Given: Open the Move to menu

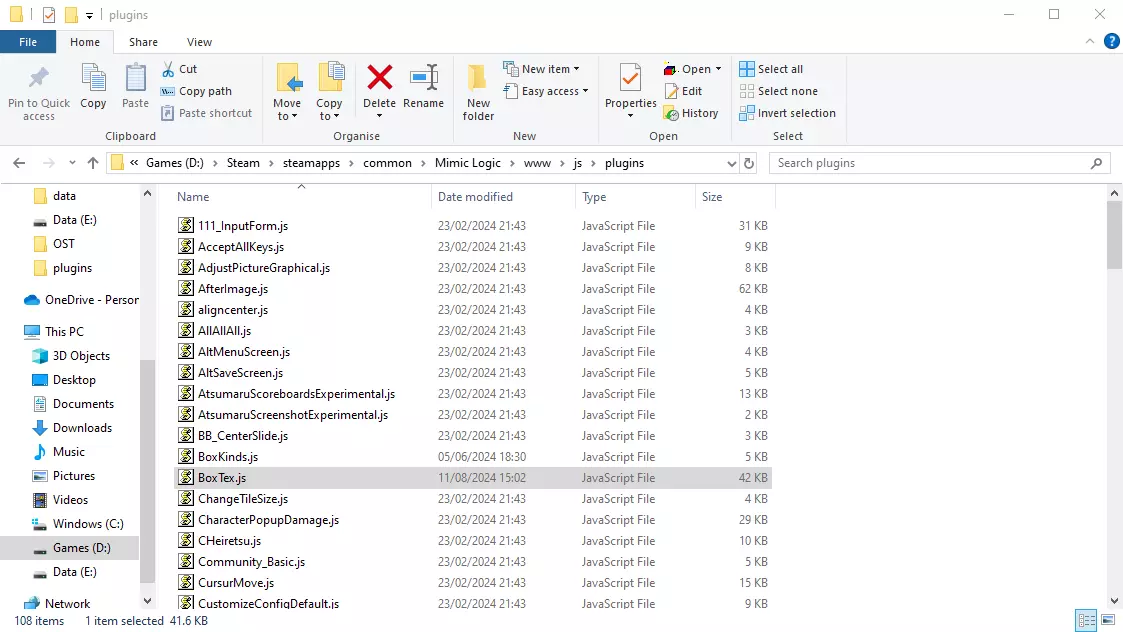Looking at the screenshot, I should (287, 92).
